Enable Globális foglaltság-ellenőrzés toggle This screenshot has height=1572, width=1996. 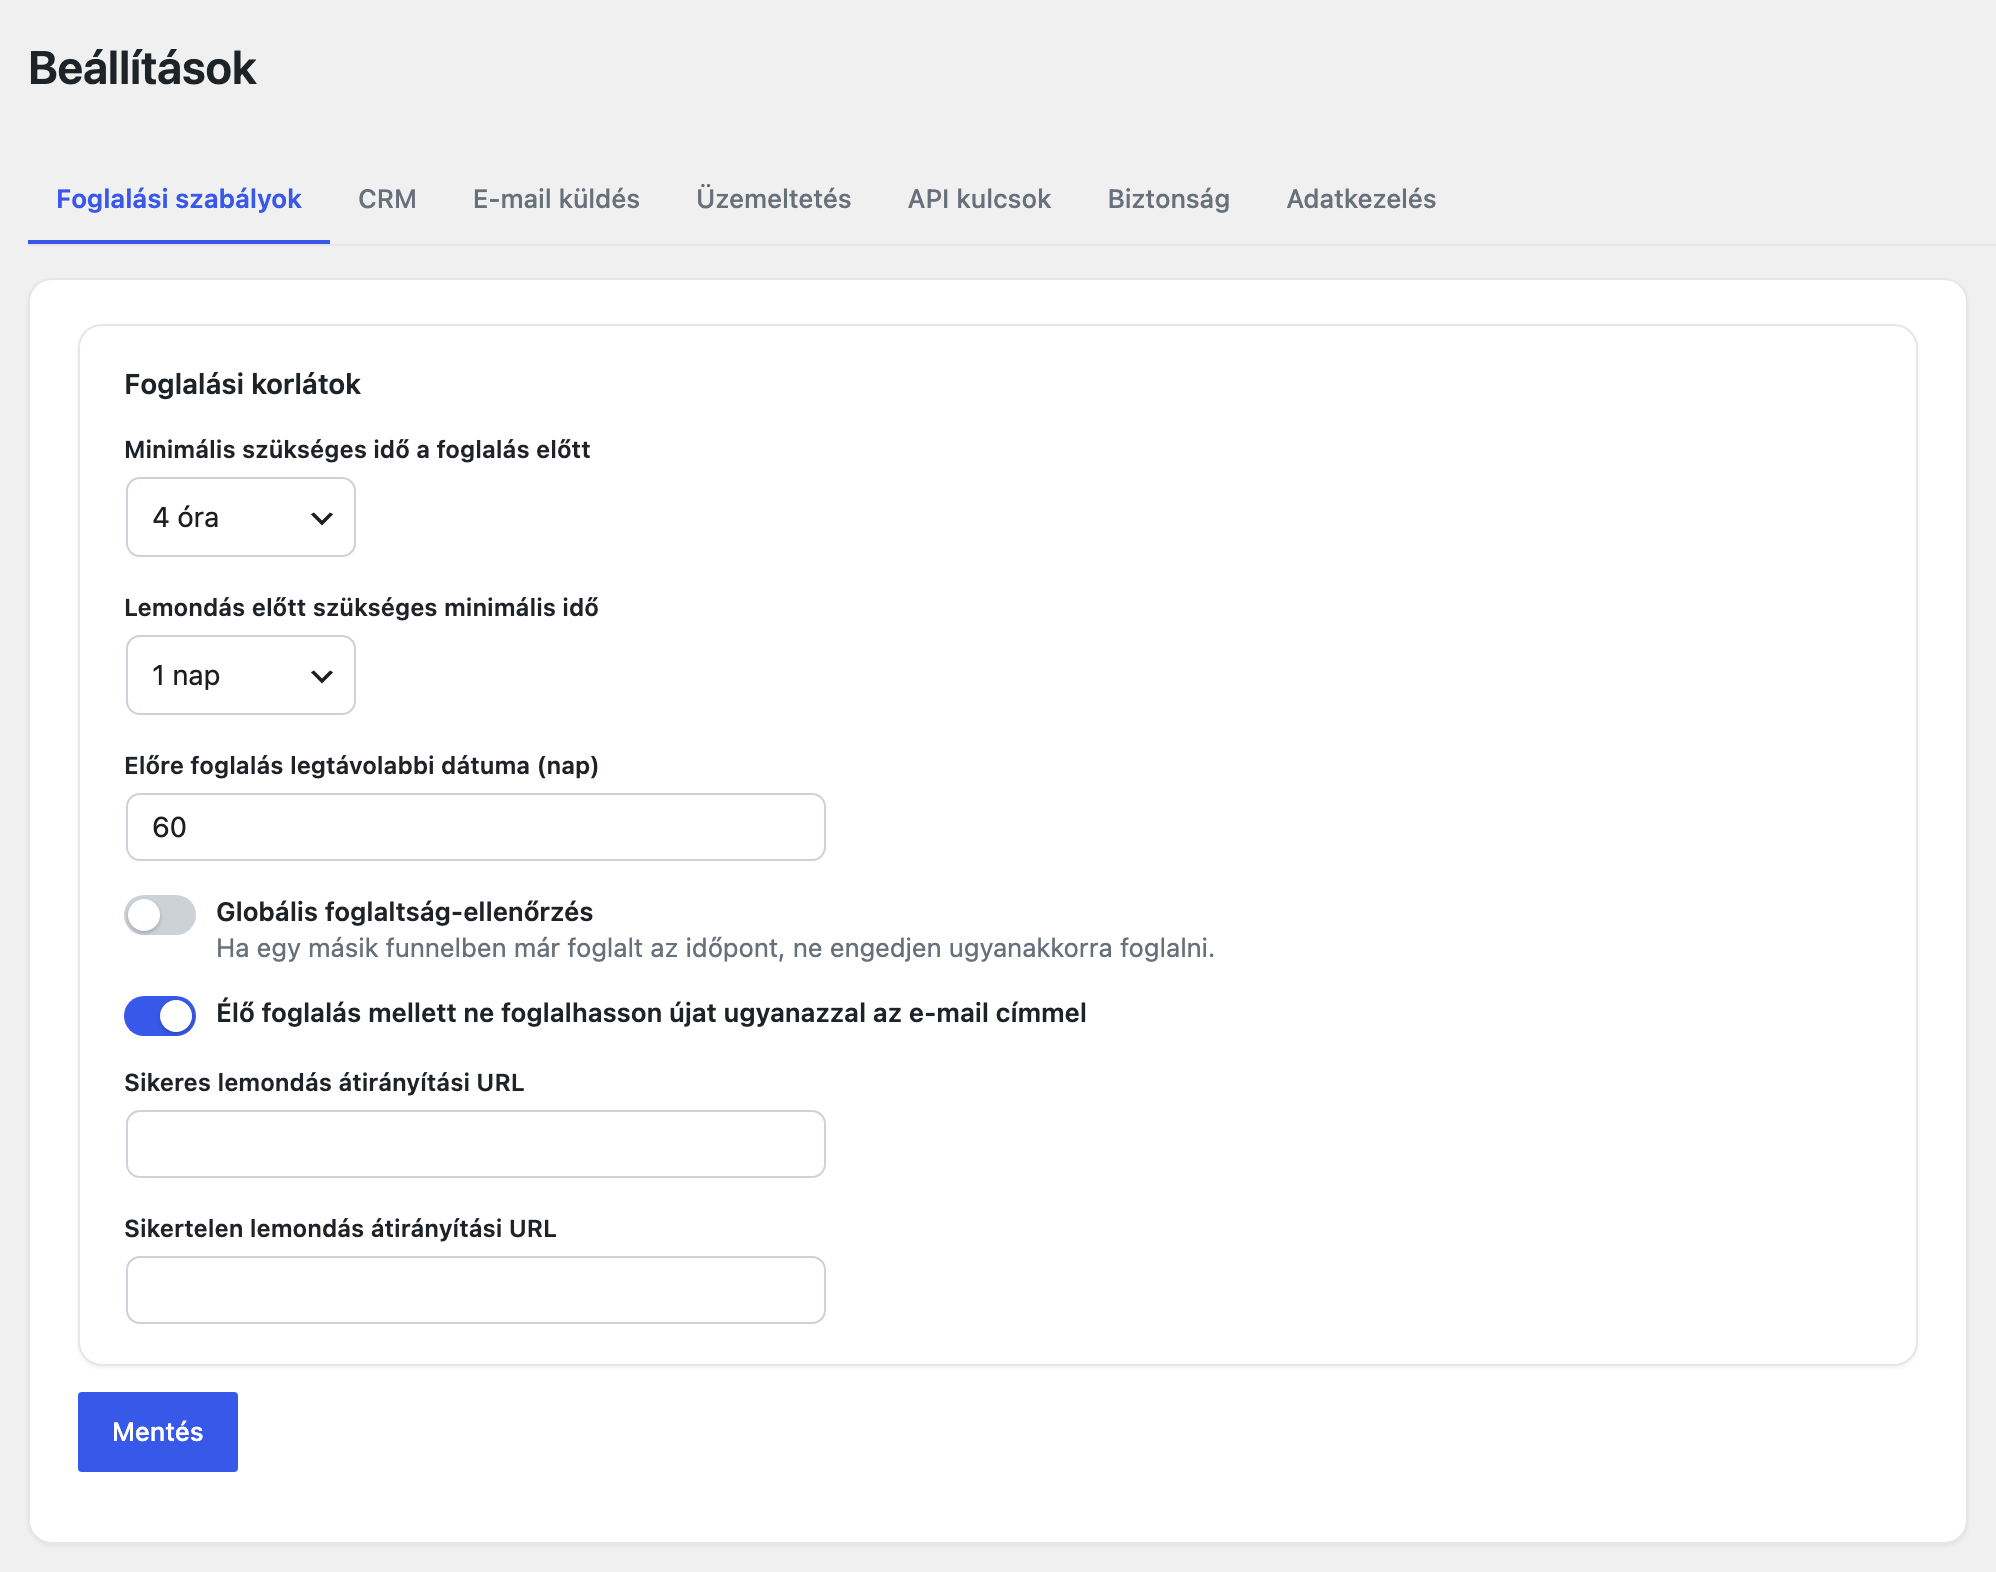click(160, 914)
